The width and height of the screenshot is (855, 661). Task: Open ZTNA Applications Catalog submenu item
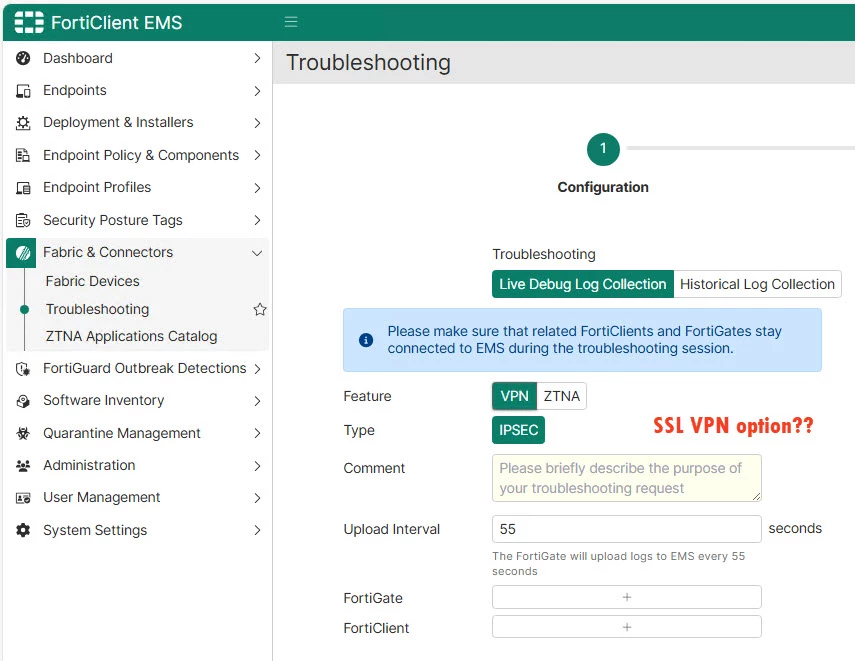131,336
